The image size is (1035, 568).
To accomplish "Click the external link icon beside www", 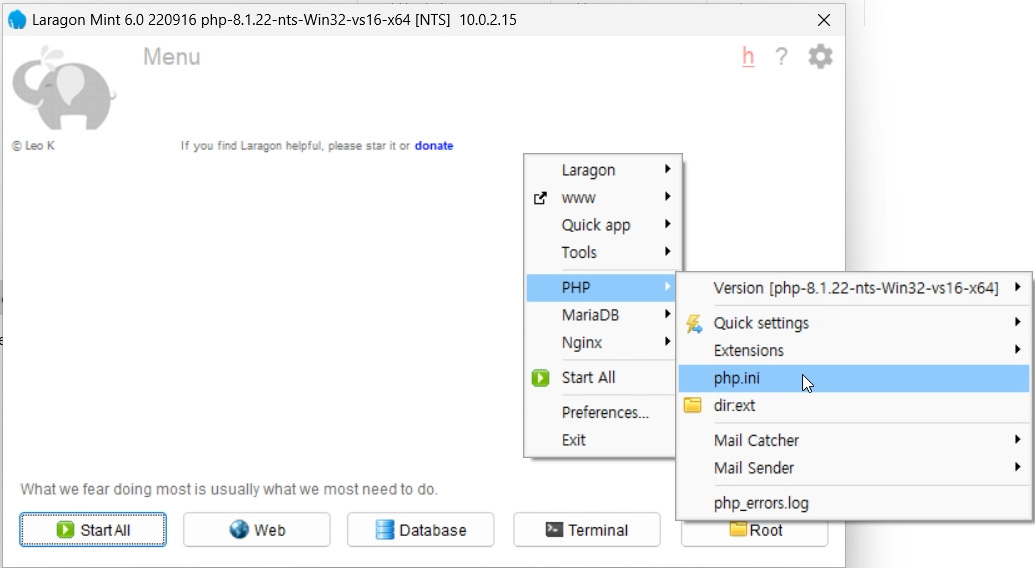I will (x=540, y=198).
